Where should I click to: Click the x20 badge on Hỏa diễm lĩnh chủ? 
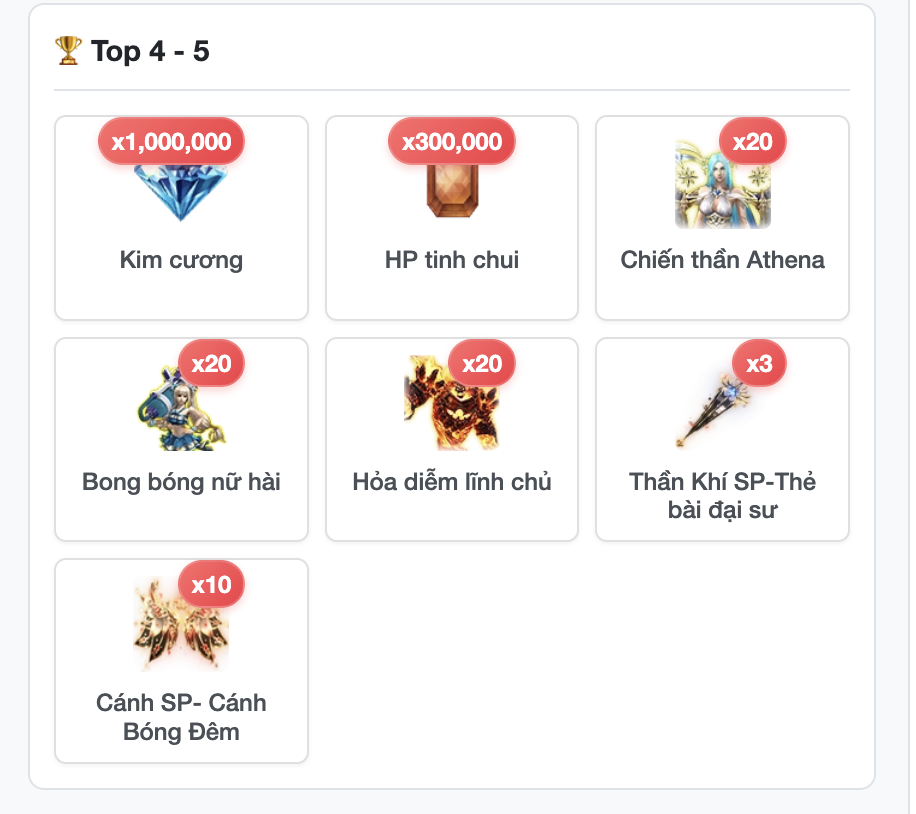[x=482, y=363]
